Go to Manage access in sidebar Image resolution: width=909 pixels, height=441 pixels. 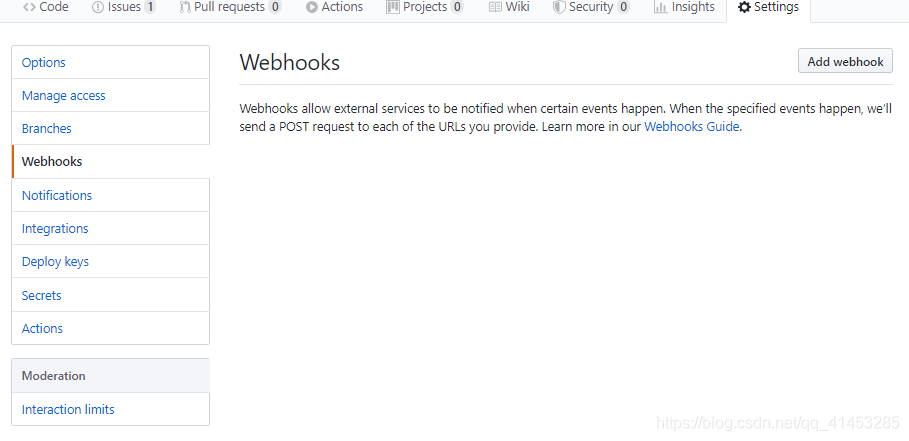tap(64, 95)
